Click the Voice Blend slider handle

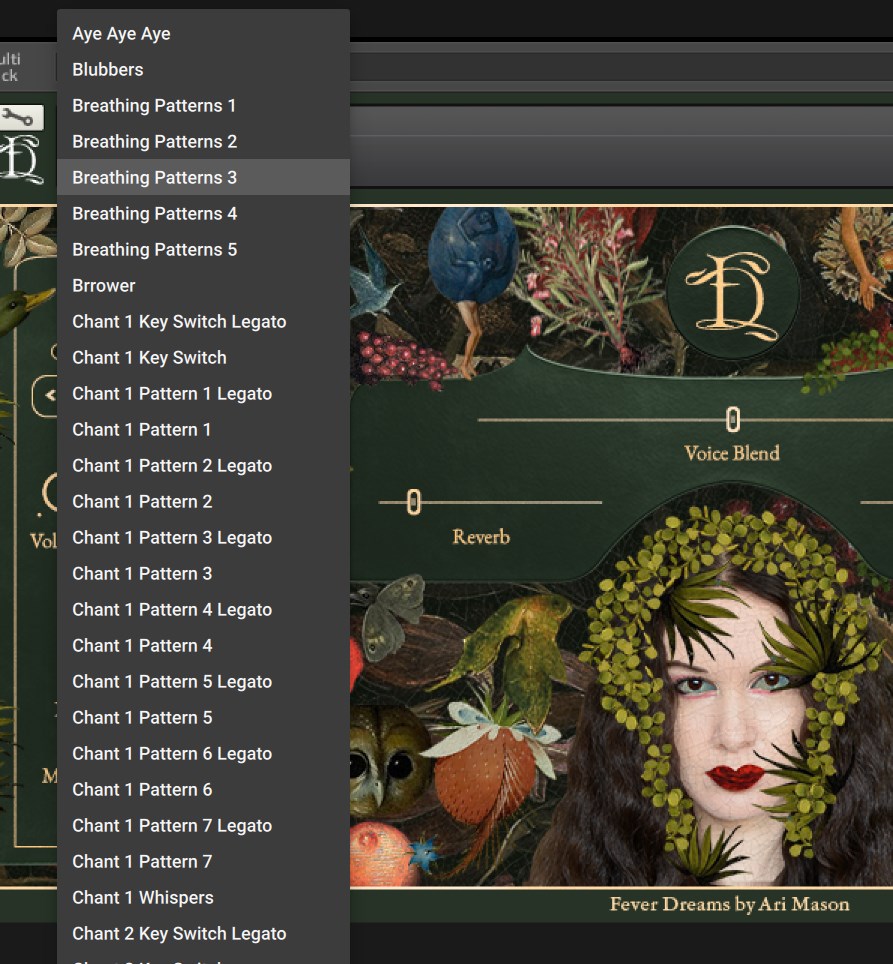click(x=733, y=419)
